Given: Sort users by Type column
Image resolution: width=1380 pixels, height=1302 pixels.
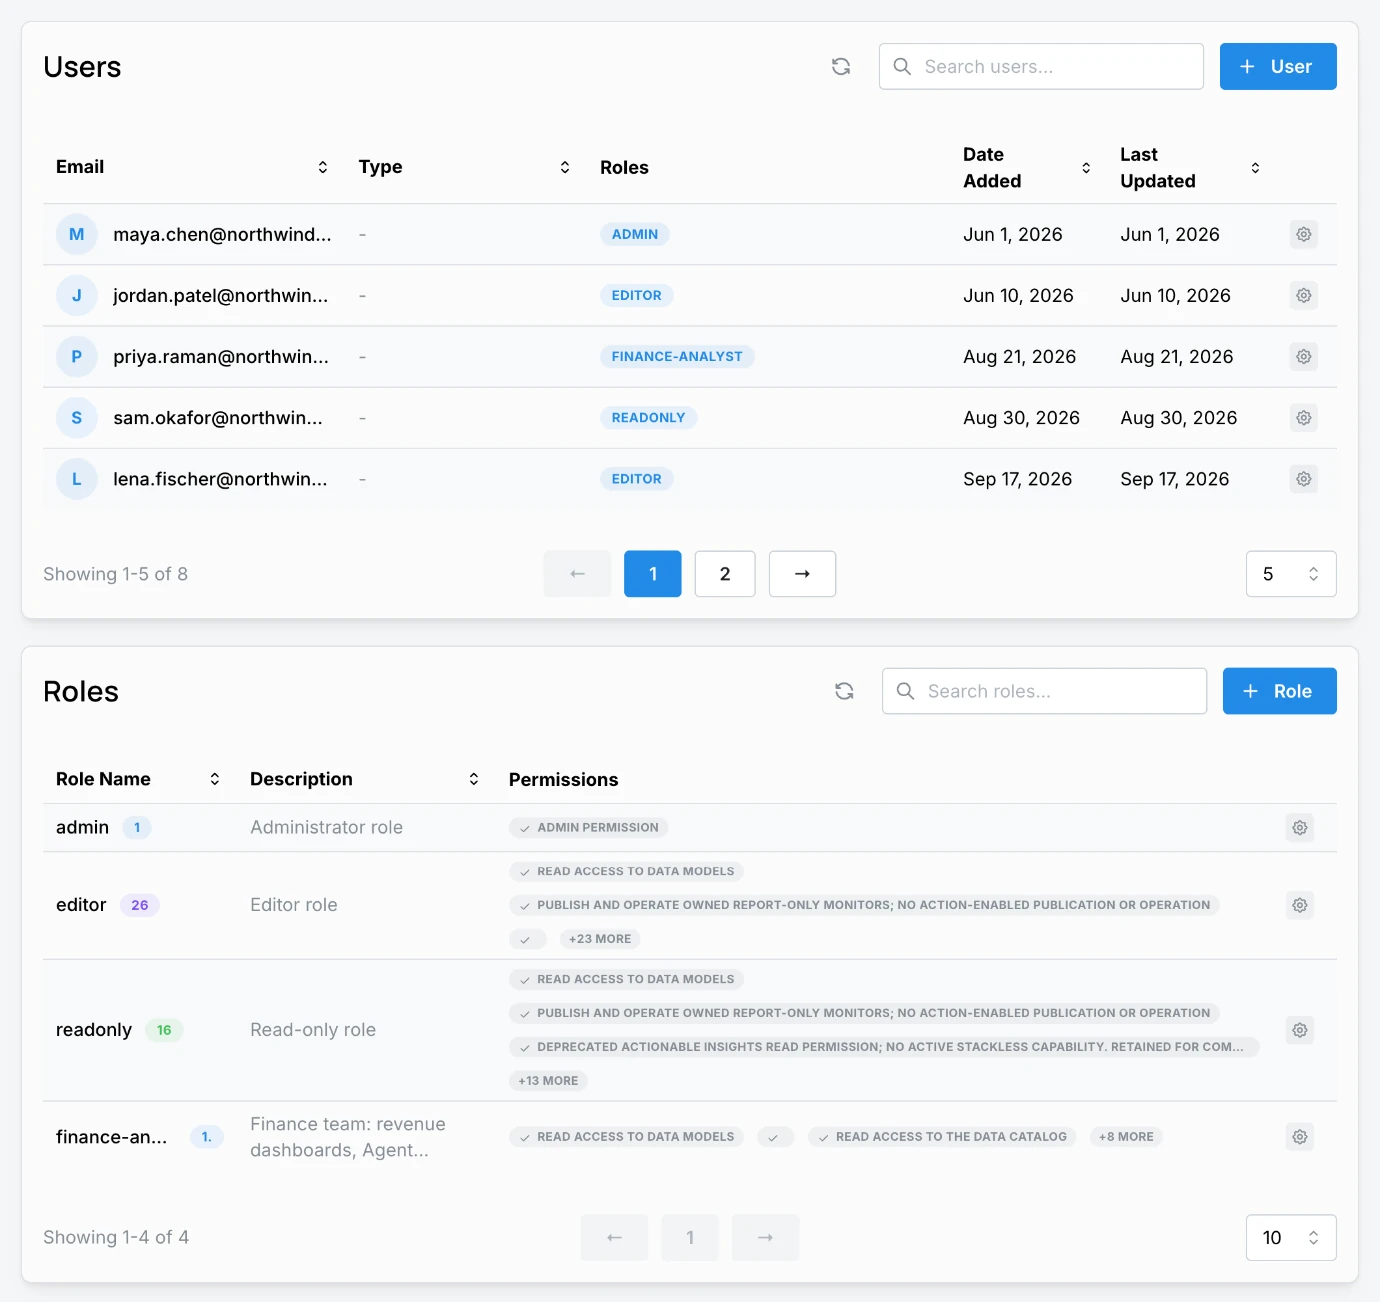Looking at the screenshot, I should tap(565, 167).
